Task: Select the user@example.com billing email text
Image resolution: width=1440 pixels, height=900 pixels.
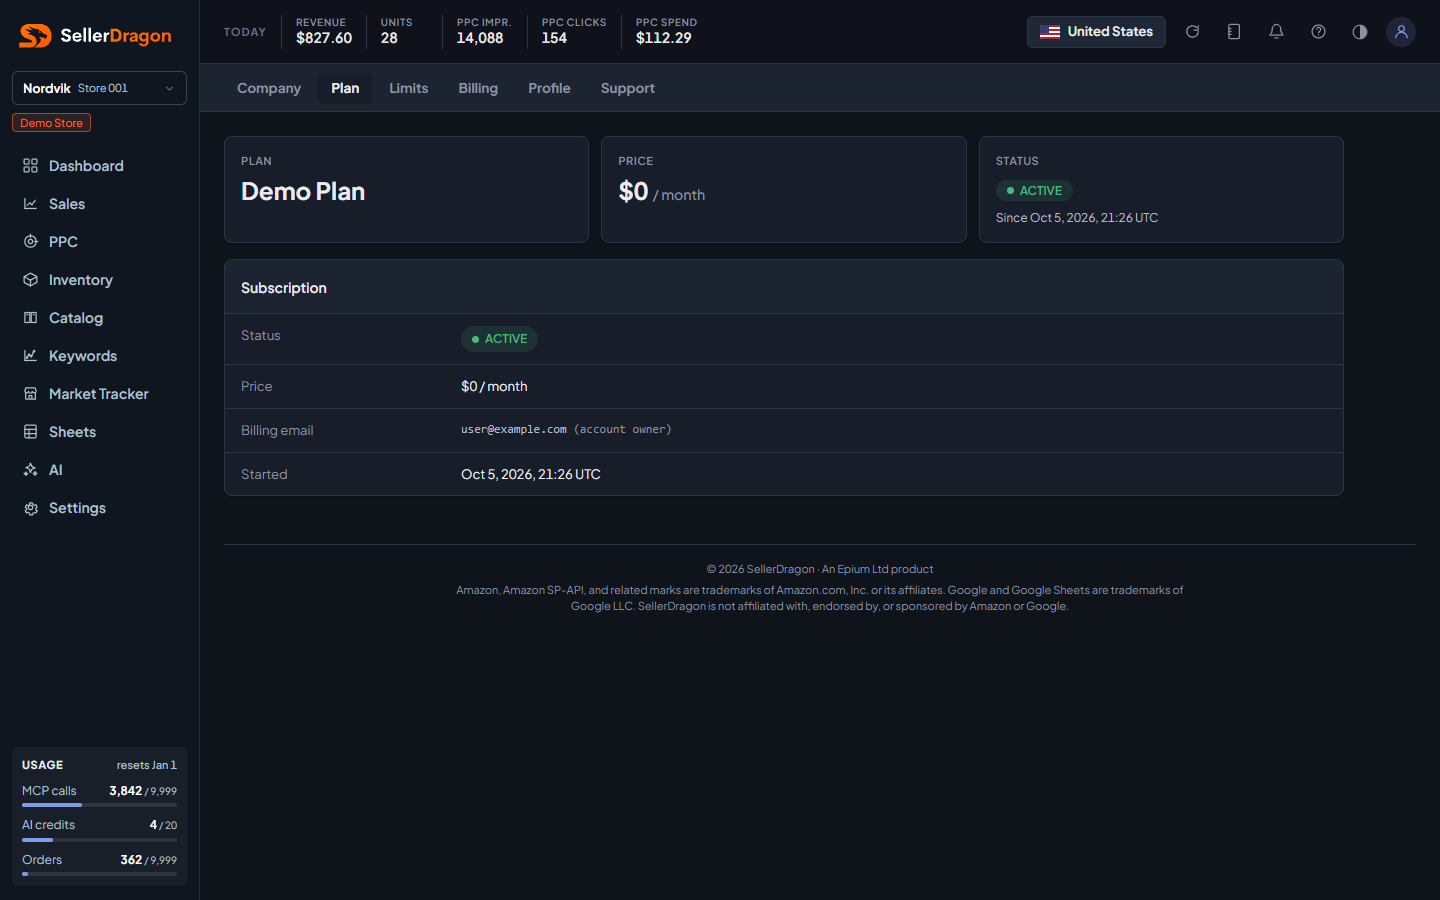Action: [x=514, y=430]
